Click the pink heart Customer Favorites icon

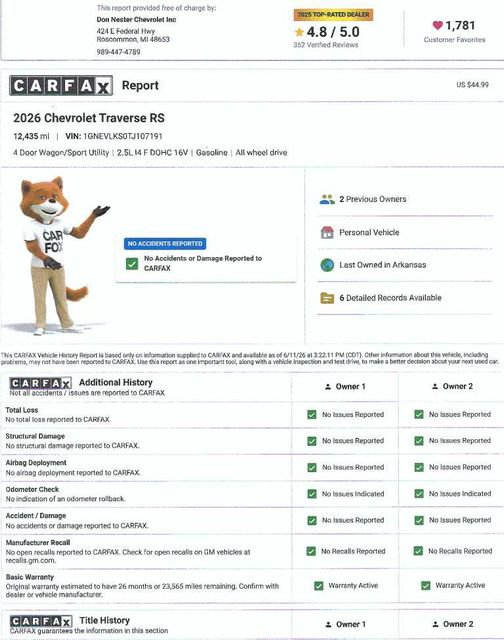[437, 25]
